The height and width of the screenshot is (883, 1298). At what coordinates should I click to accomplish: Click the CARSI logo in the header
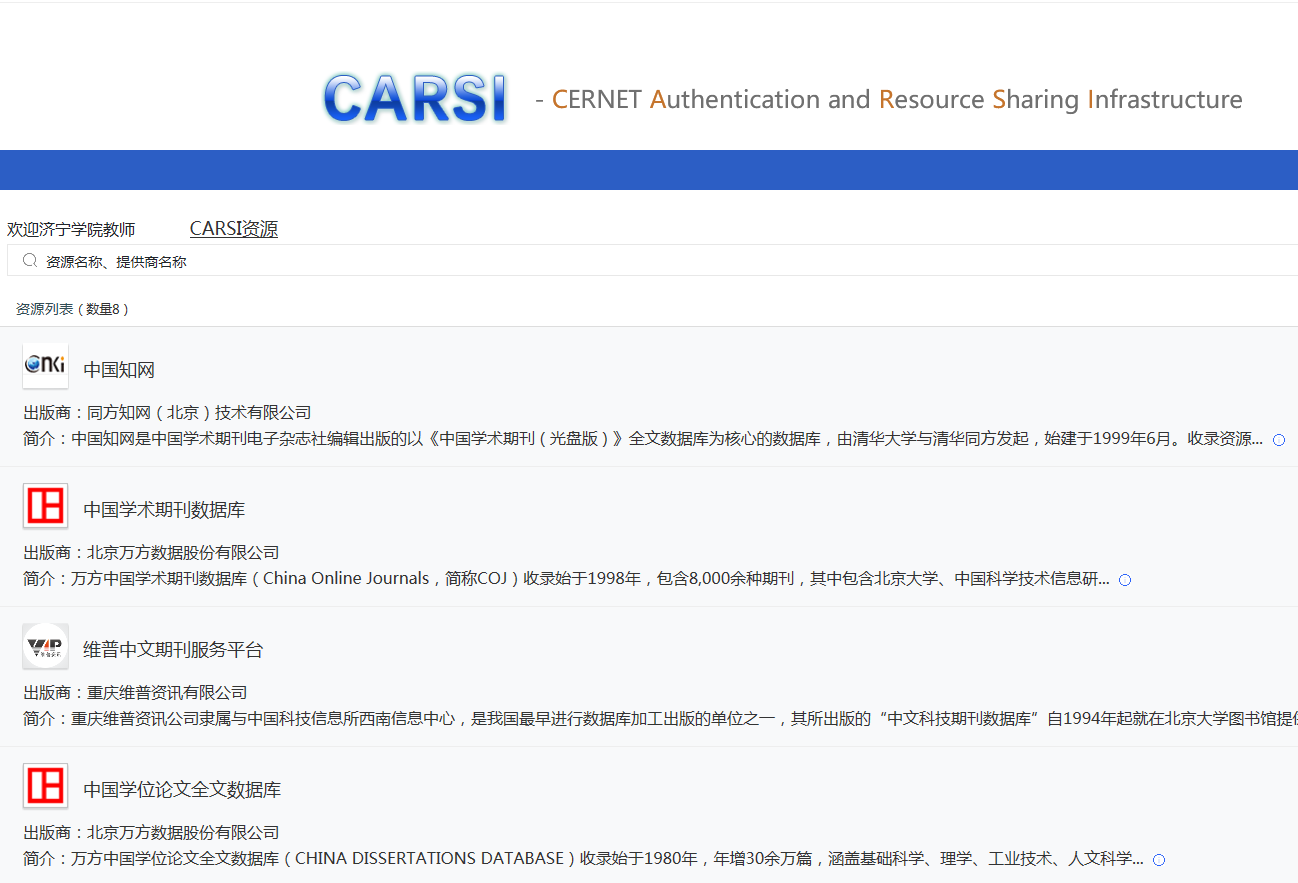tap(415, 99)
